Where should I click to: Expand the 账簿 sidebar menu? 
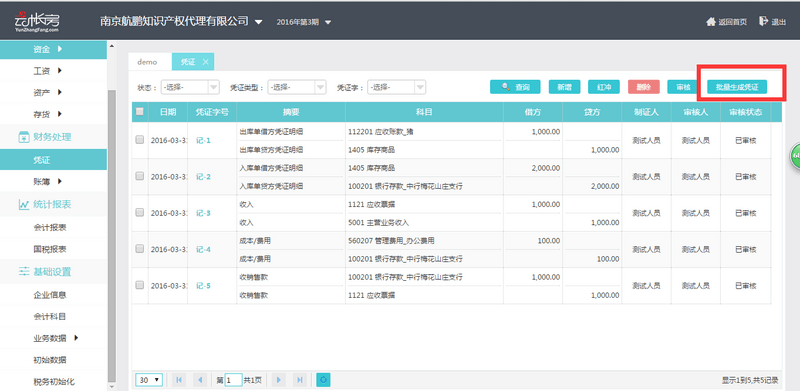click(60, 181)
